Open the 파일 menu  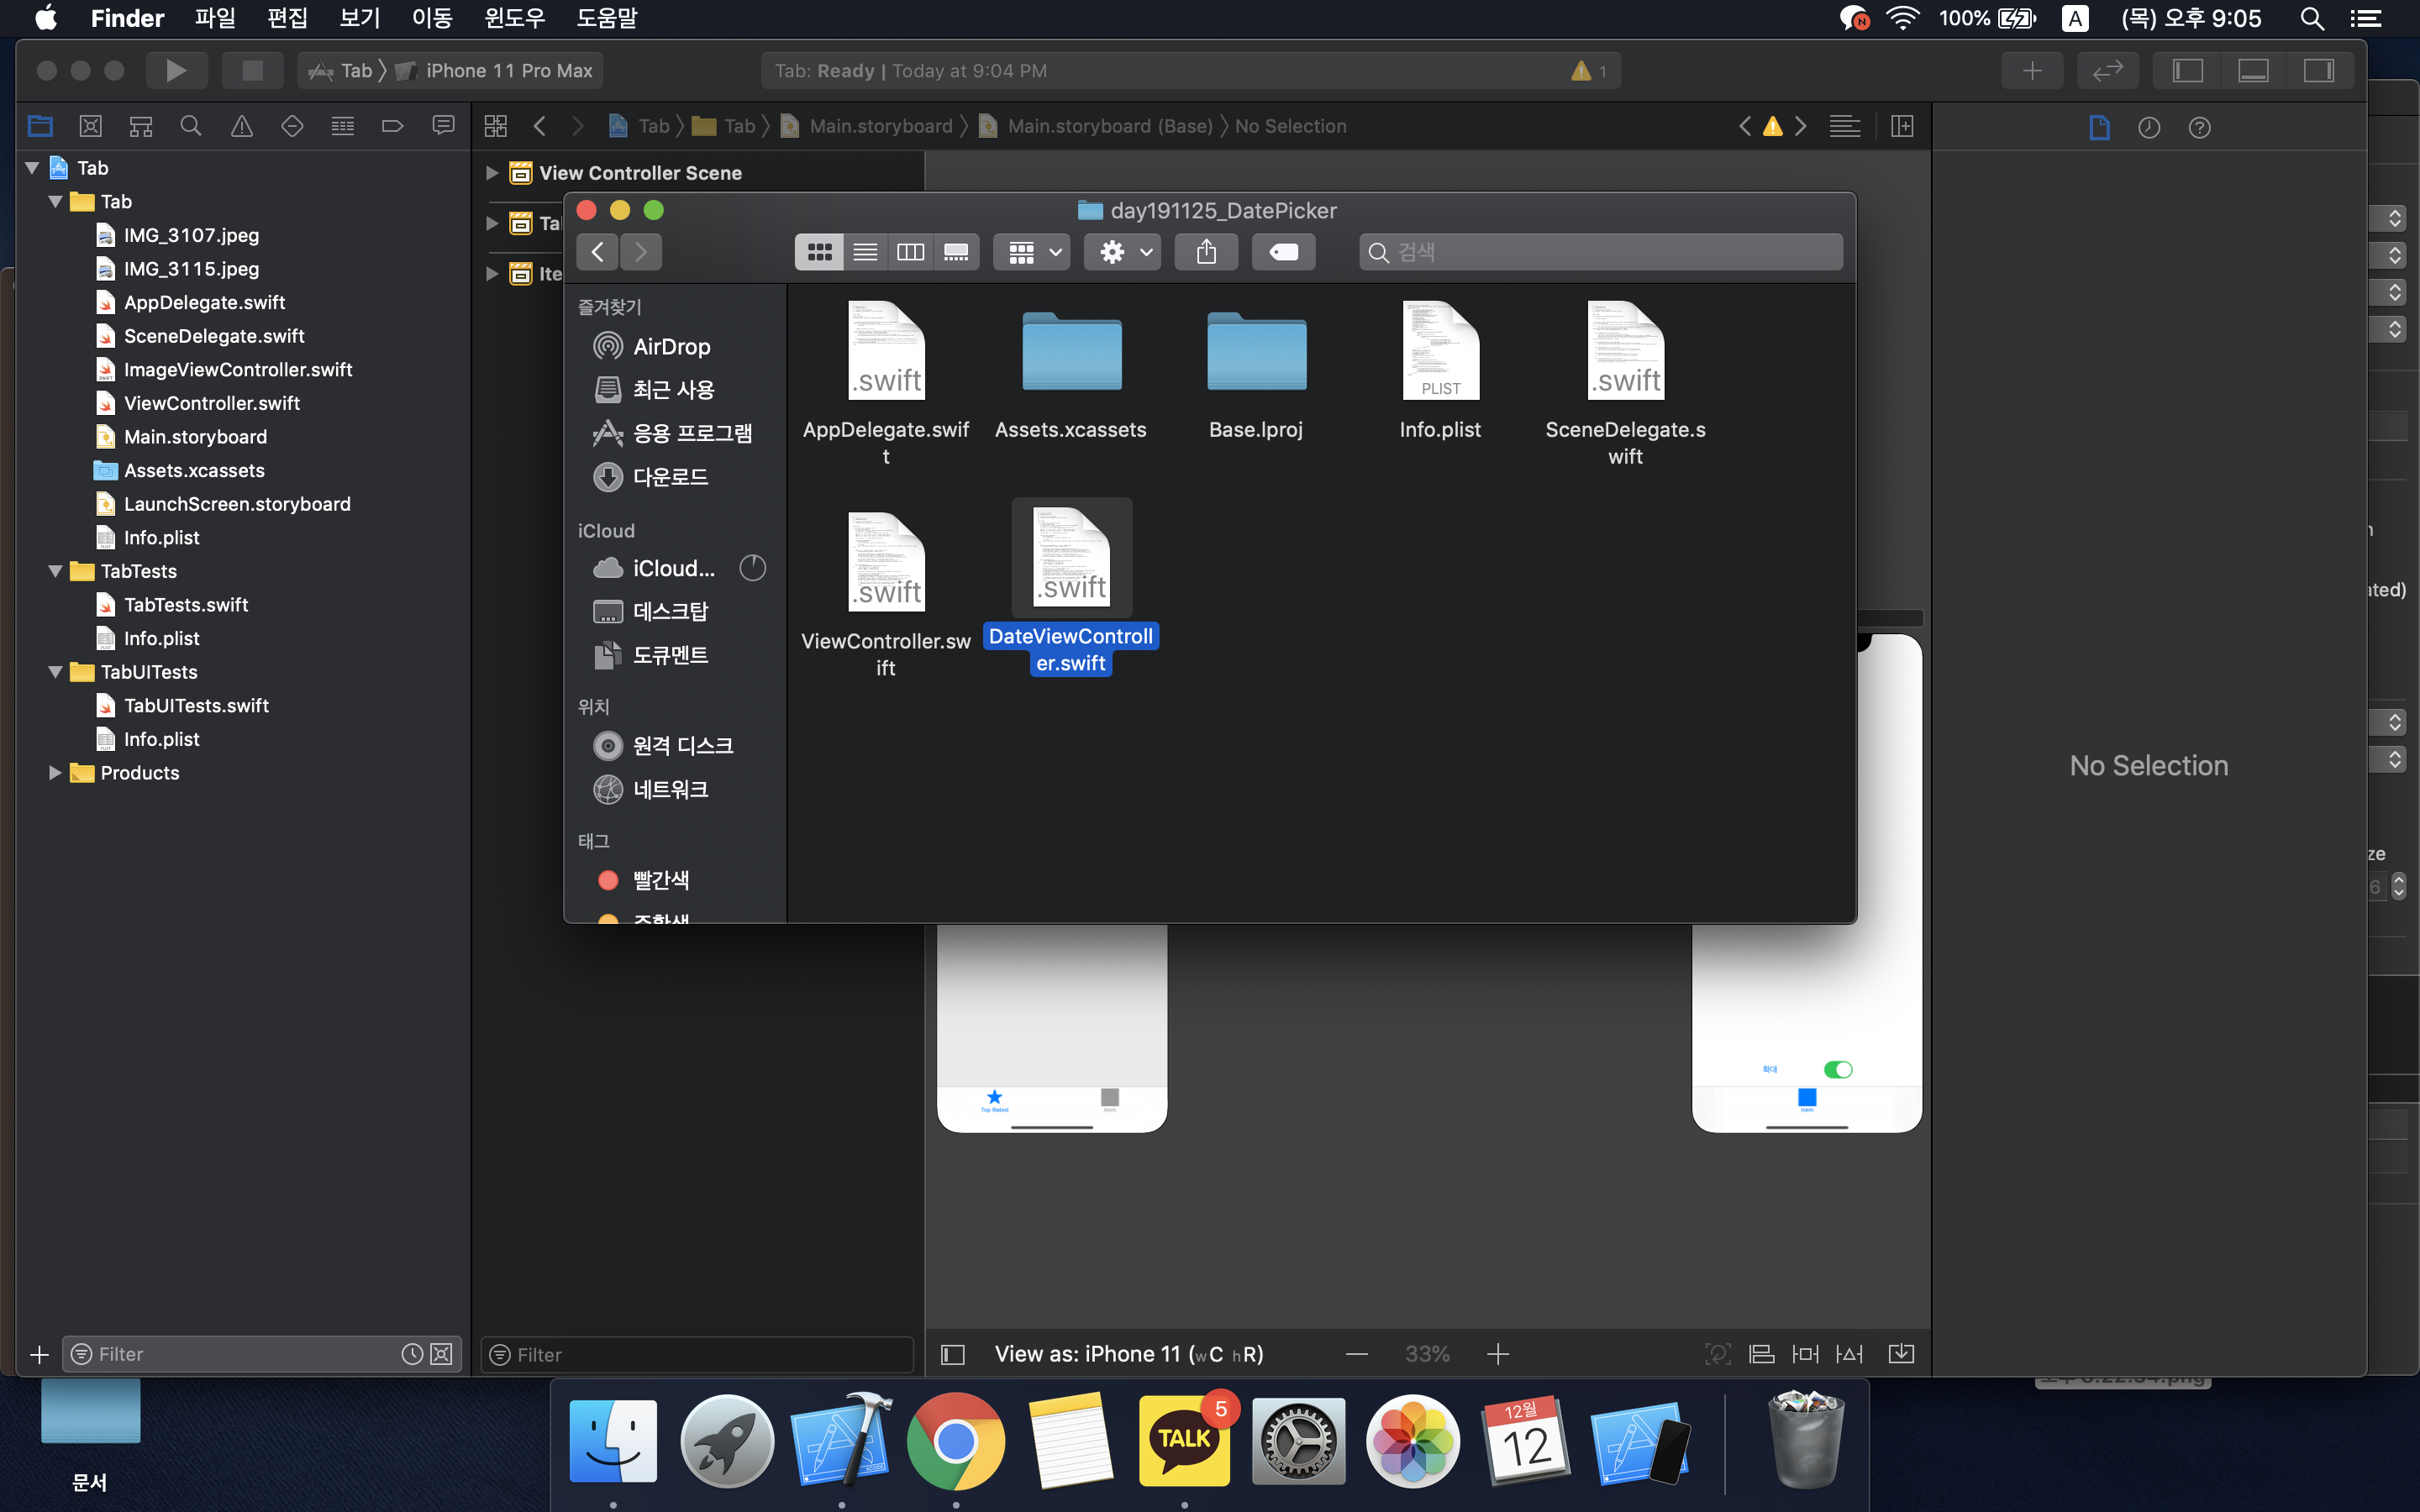[x=214, y=18]
